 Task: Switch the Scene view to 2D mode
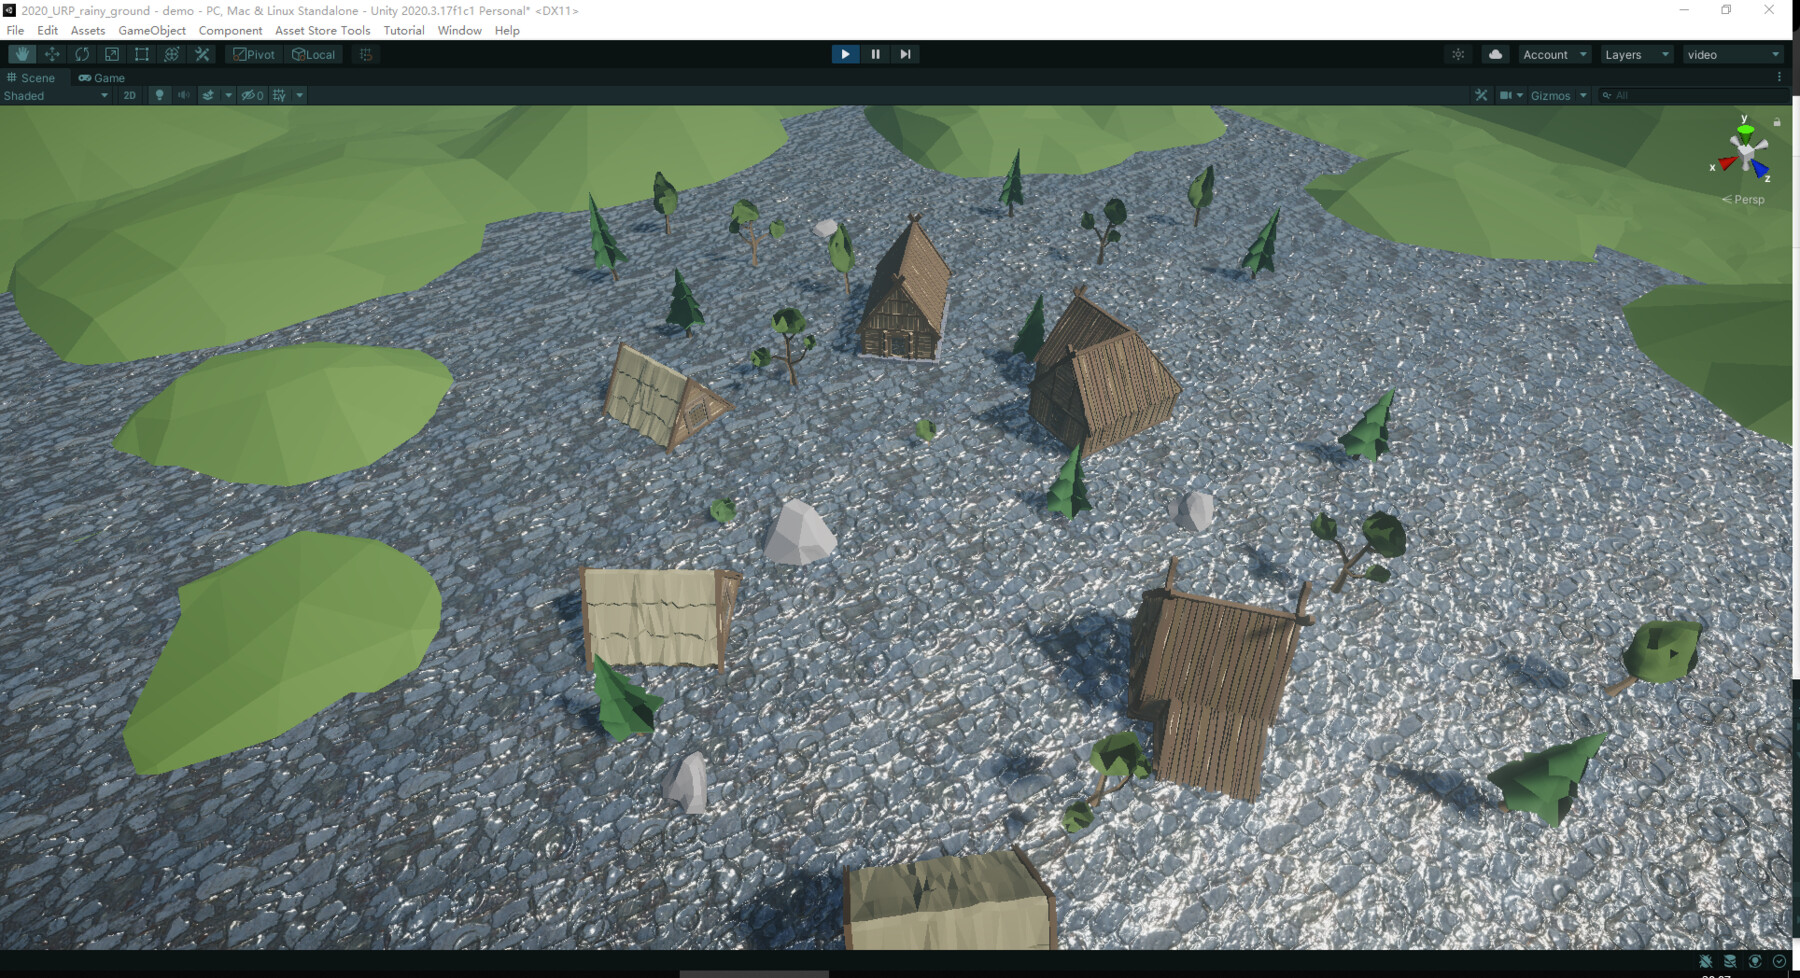pos(129,95)
